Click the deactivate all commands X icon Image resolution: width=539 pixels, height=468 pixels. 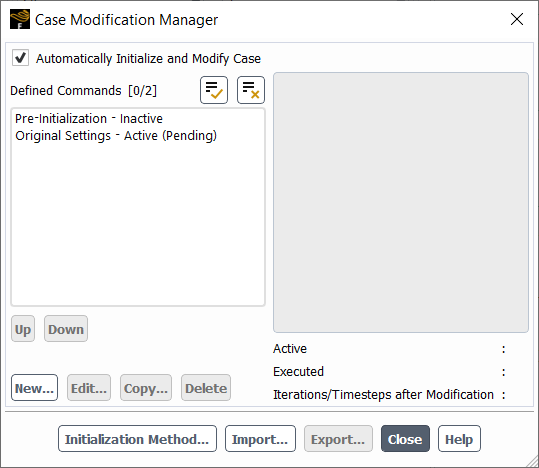pos(251,90)
